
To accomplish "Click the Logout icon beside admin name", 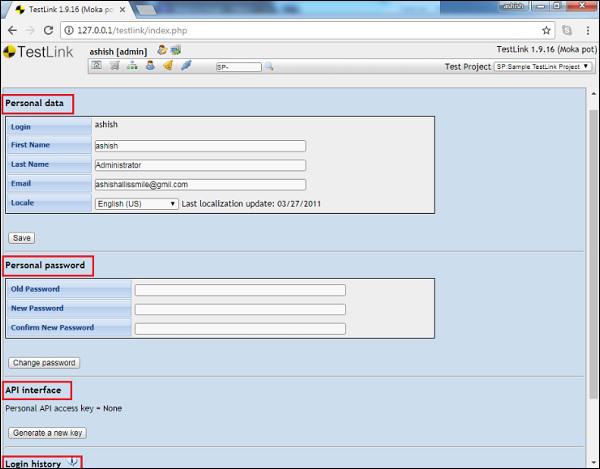I will tap(176, 50).
